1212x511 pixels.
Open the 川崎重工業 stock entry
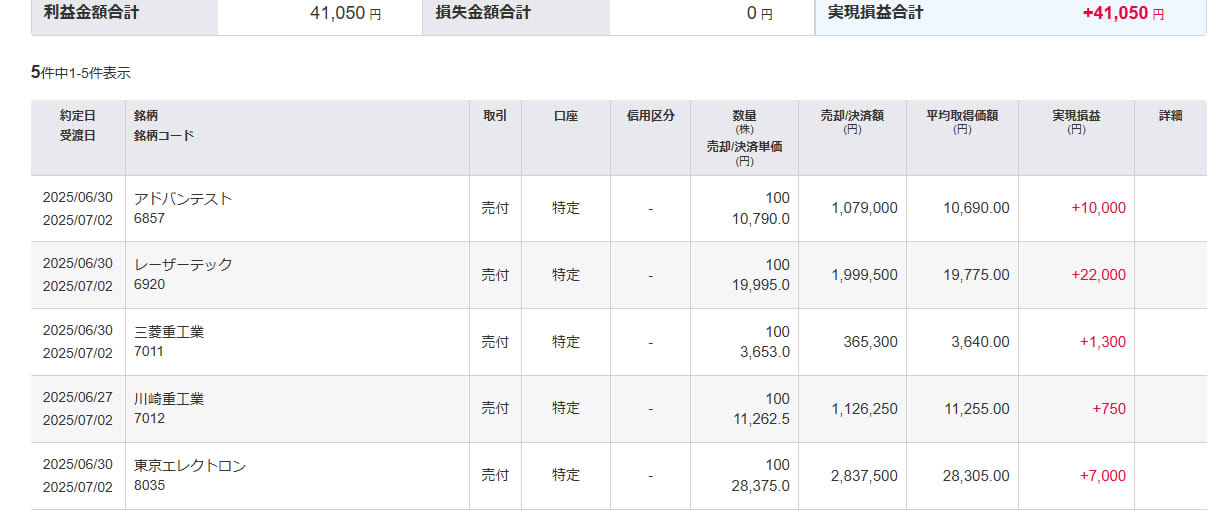(x=169, y=398)
